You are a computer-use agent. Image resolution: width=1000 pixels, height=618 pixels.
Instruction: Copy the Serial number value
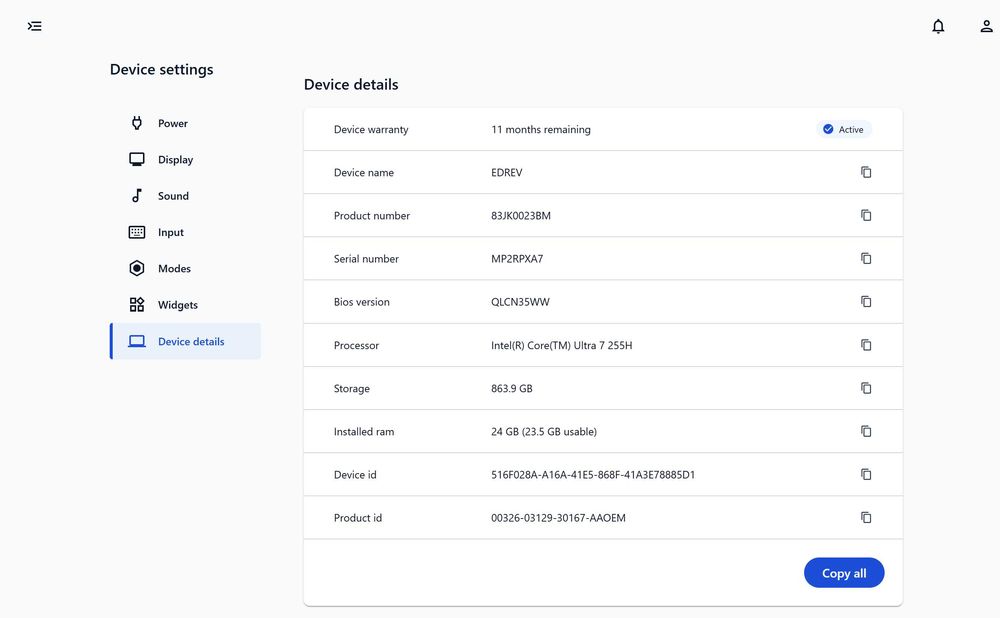click(x=866, y=258)
